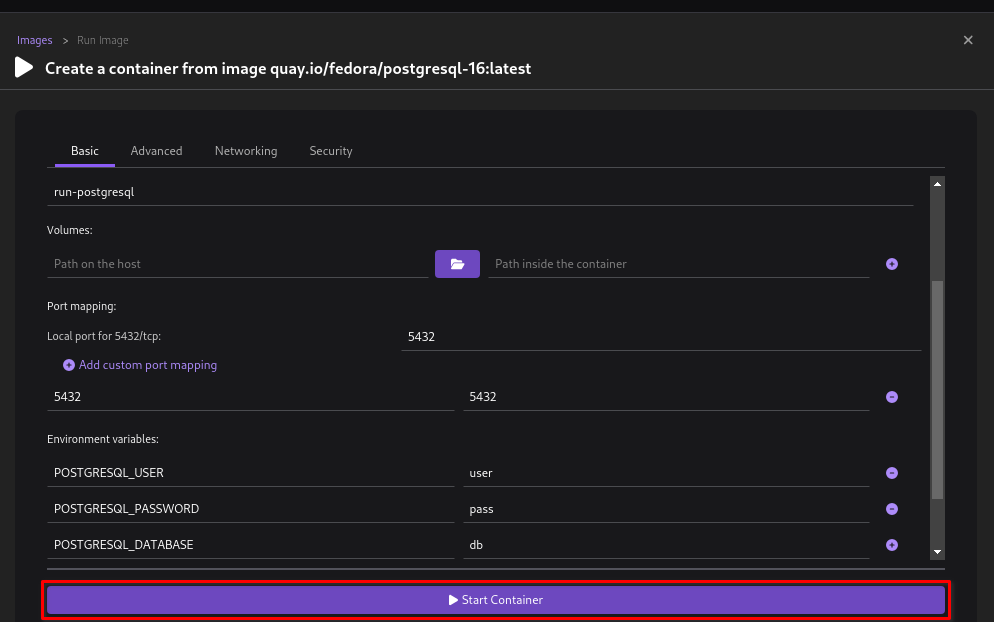Add variable after the POSTGRESQL_DATABASE row

(892, 545)
